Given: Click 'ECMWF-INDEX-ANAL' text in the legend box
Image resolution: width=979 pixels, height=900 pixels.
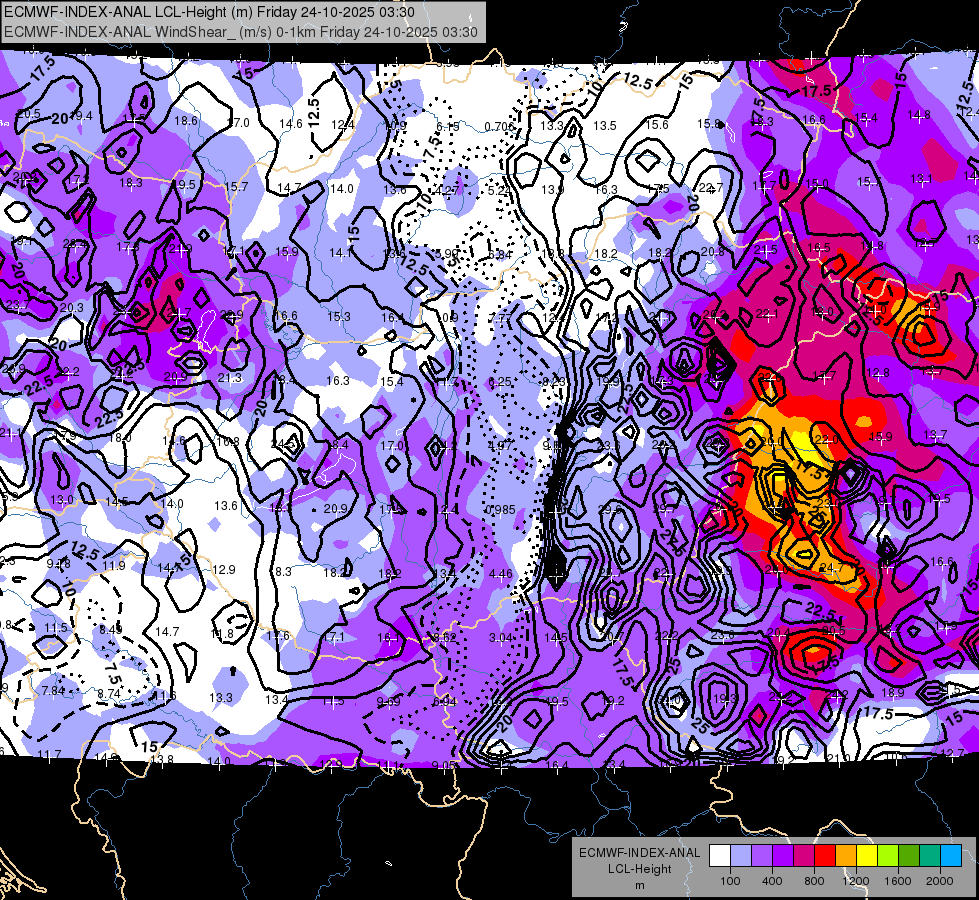Looking at the screenshot, I should tap(639, 853).
